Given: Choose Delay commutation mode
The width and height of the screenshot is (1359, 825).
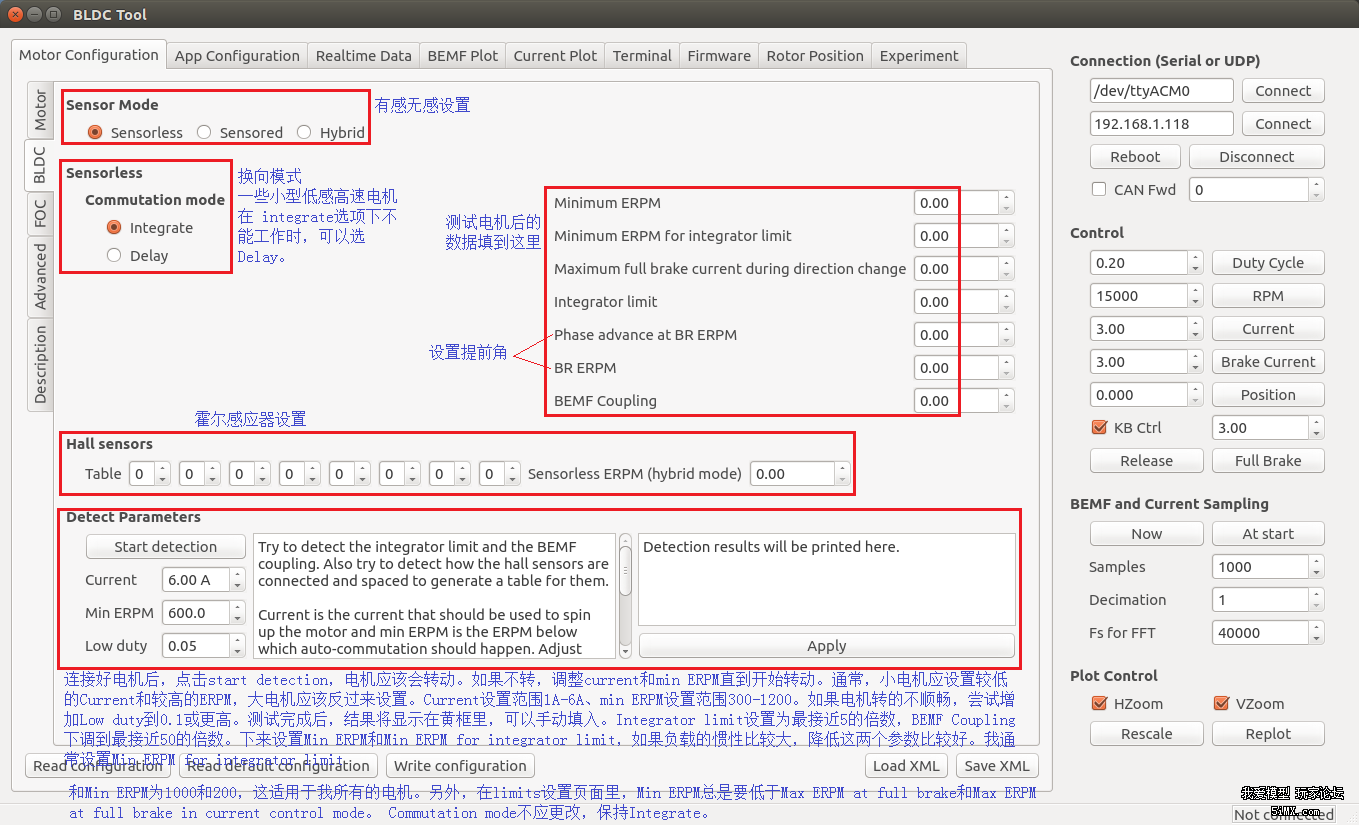Looking at the screenshot, I should [114, 255].
